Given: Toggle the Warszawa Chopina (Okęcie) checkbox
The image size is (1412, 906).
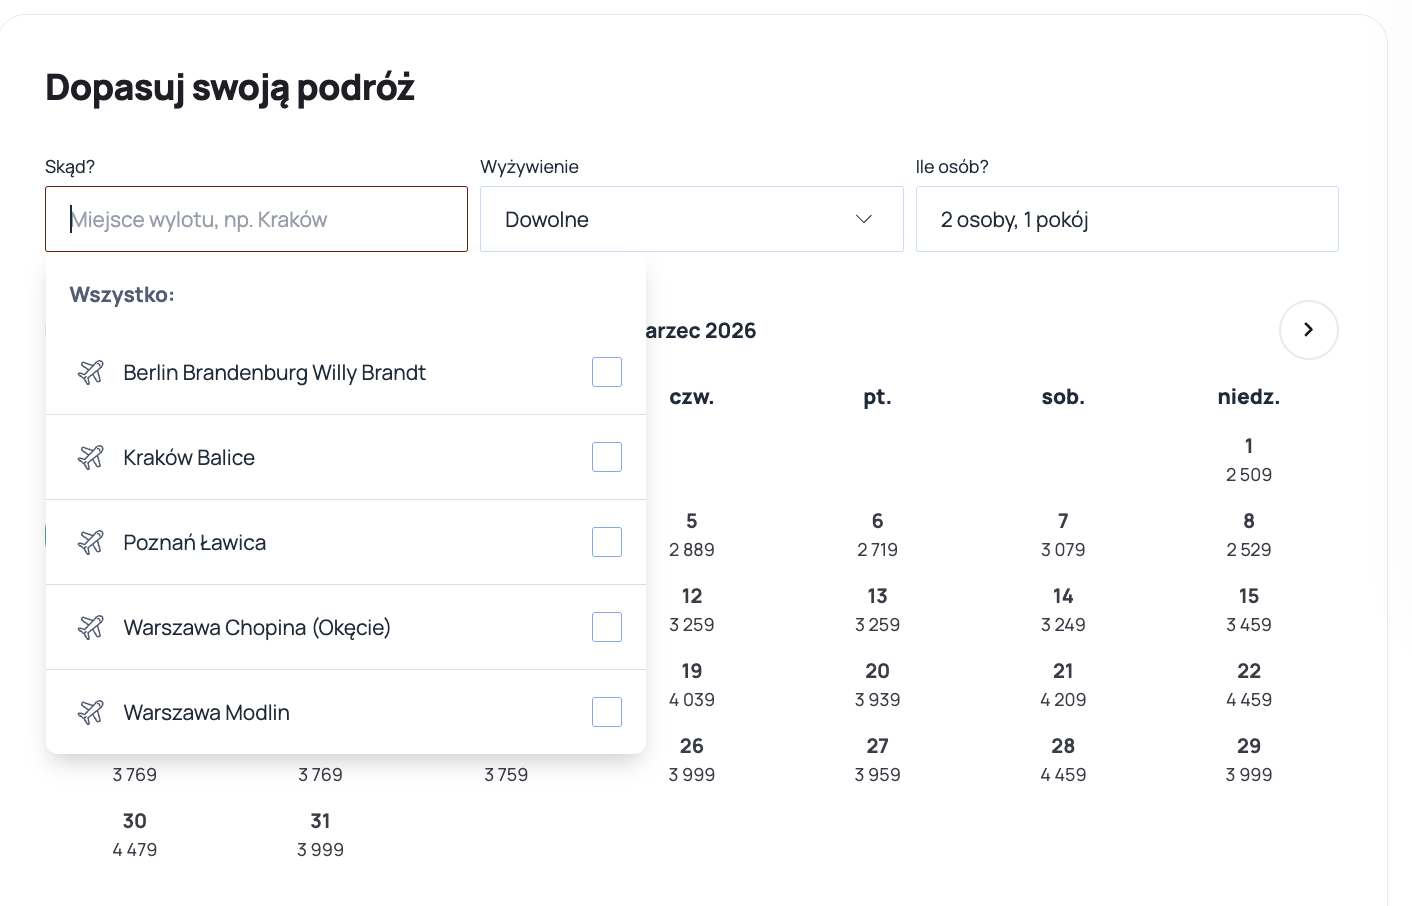Looking at the screenshot, I should click(x=606, y=627).
